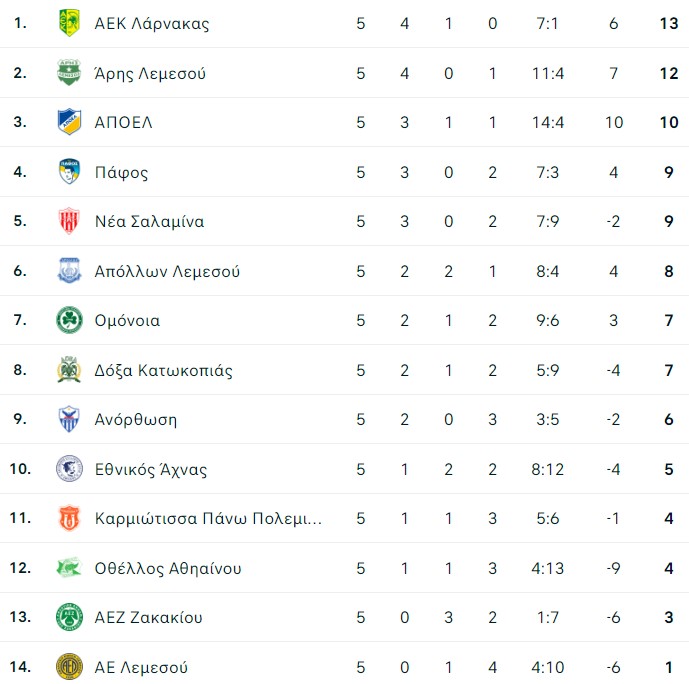Click the AEK Λάρνακας yellow-green crest
The image size is (689, 684).
pyautogui.click(x=69, y=23)
